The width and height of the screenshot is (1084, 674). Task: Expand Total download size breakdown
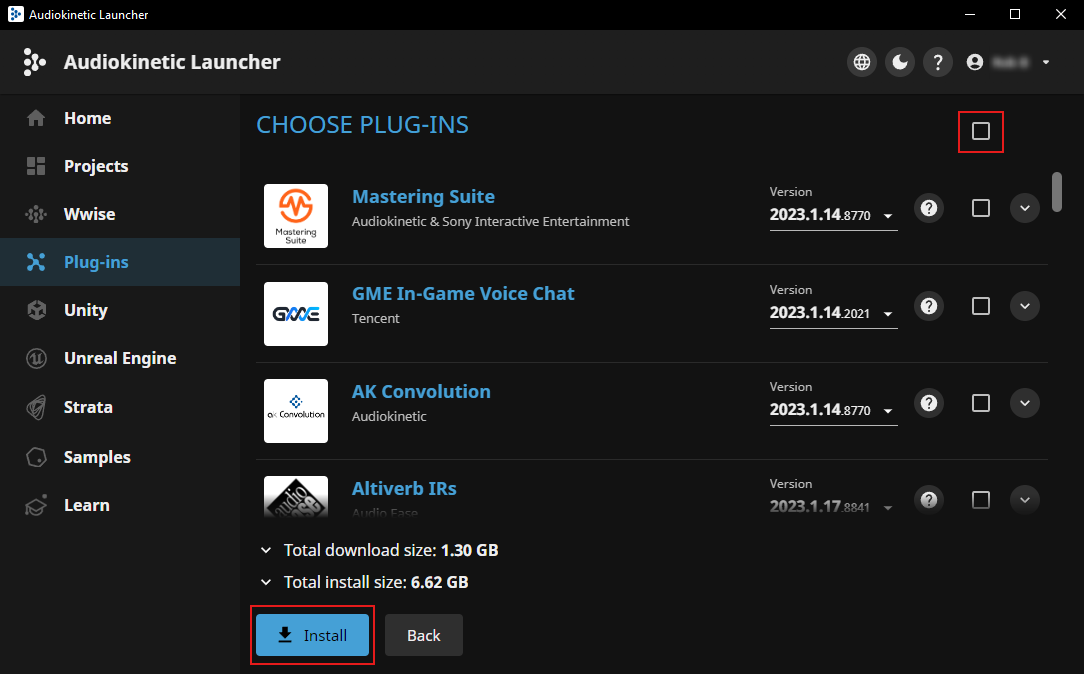coord(265,550)
